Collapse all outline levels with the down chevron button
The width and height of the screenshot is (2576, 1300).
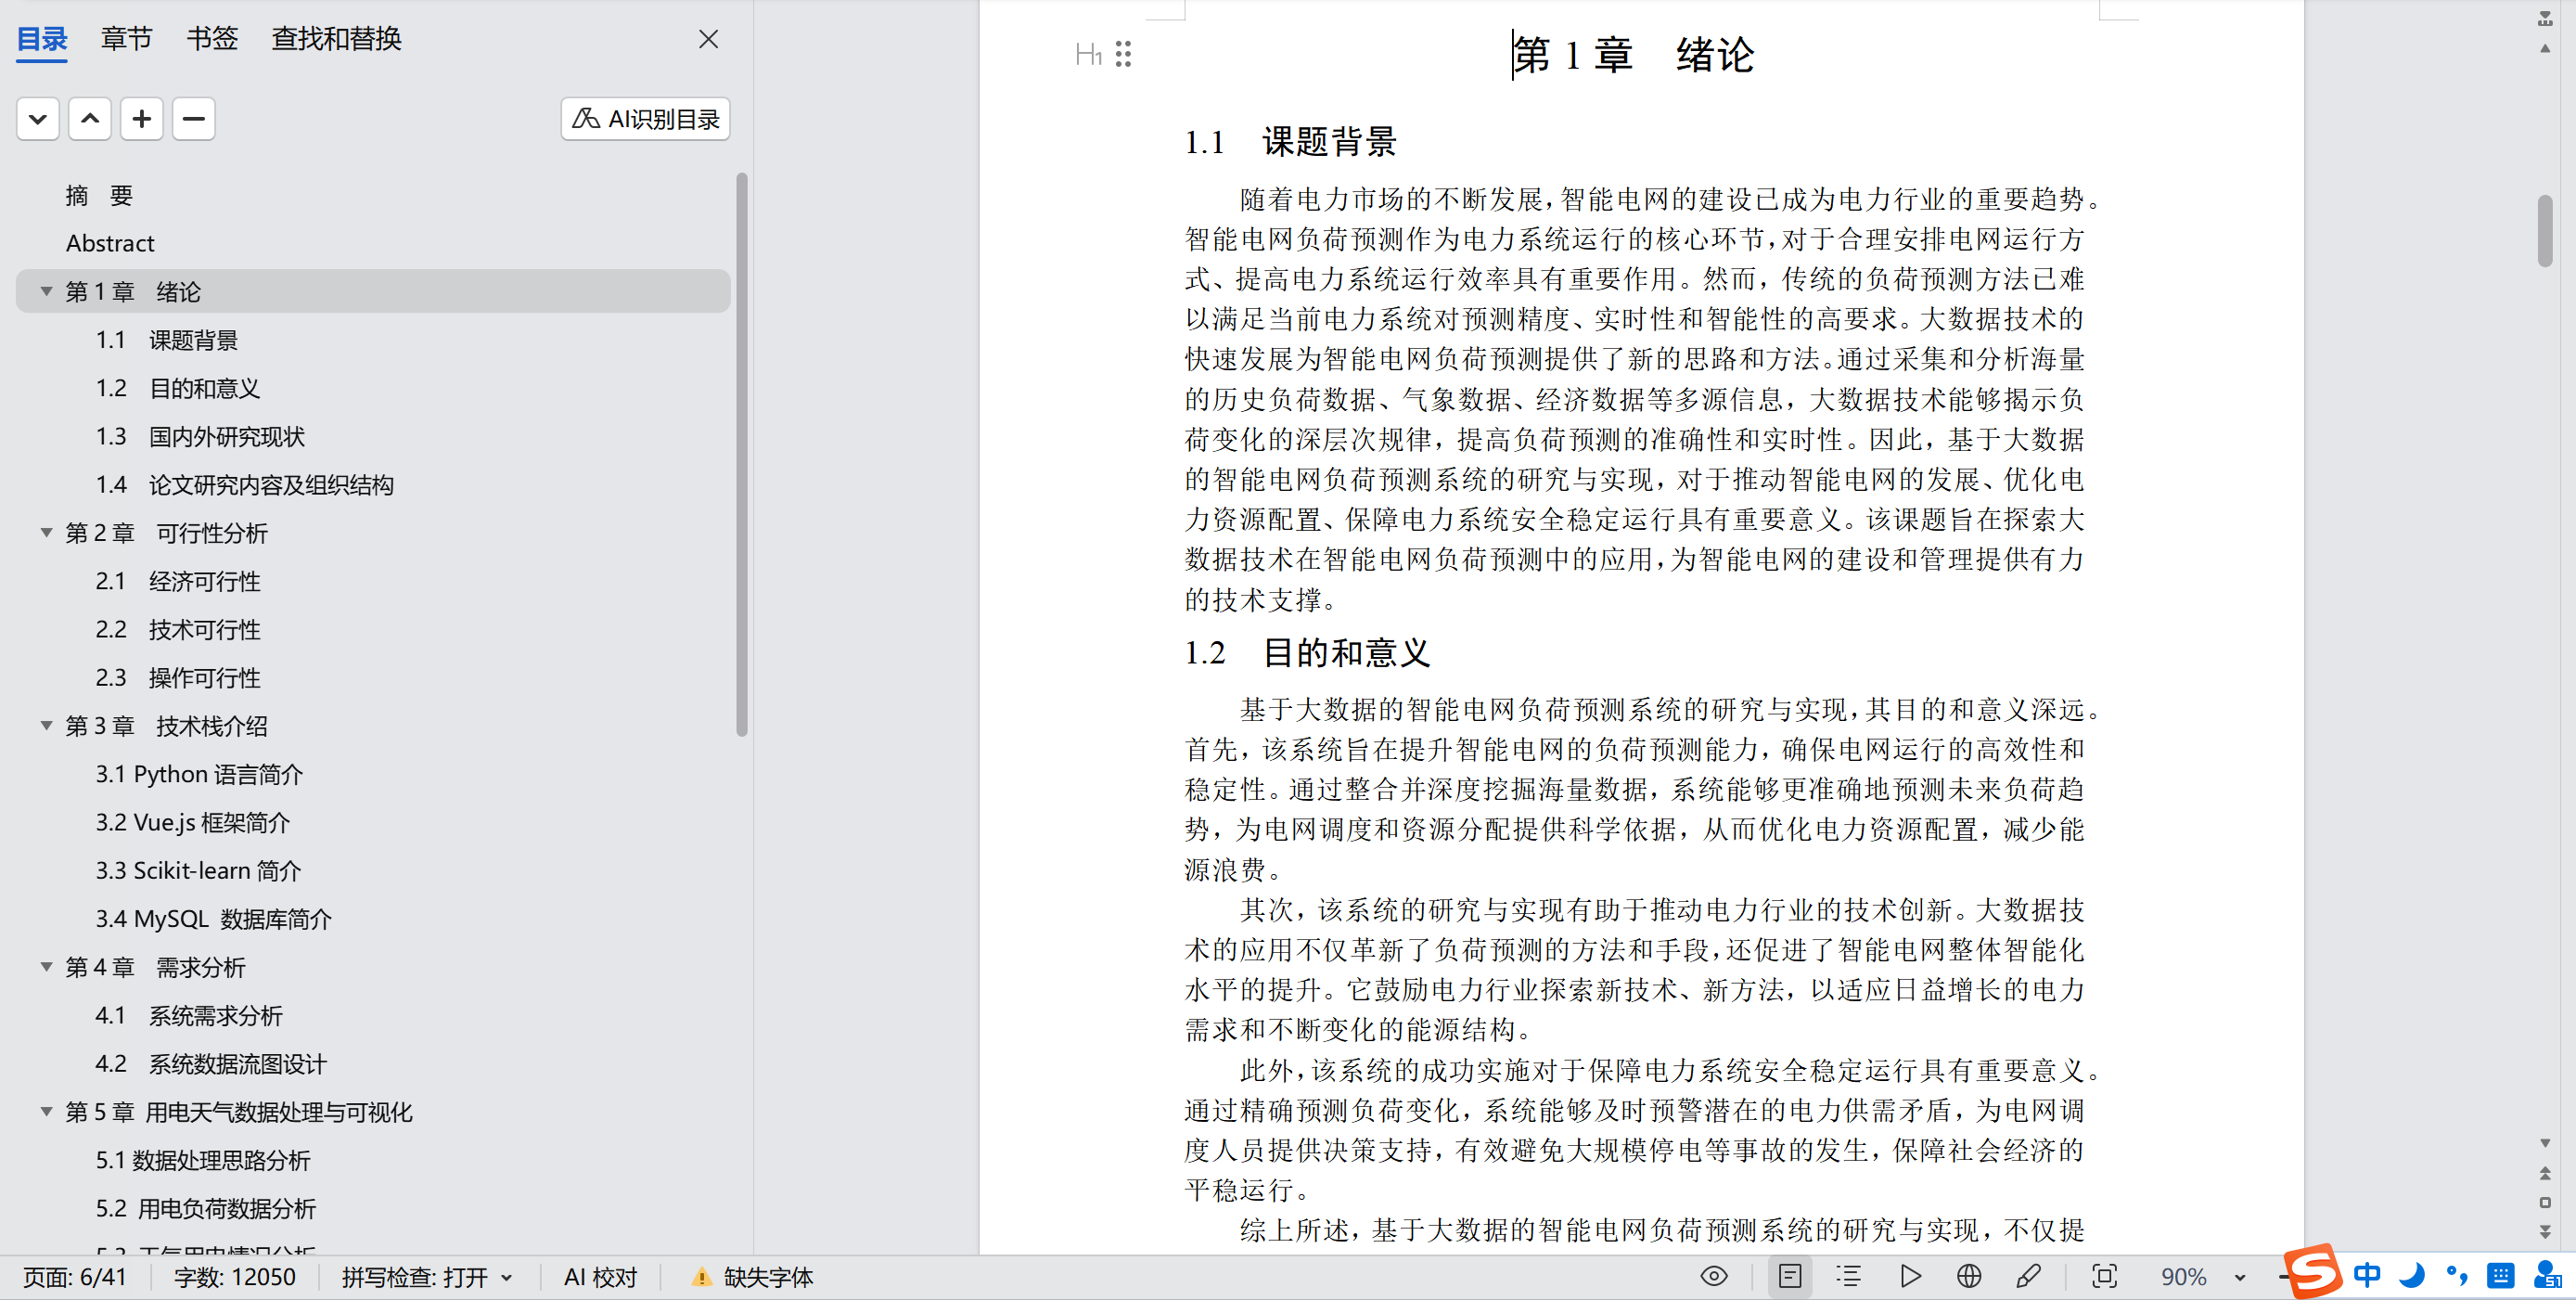click(x=38, y=119)
